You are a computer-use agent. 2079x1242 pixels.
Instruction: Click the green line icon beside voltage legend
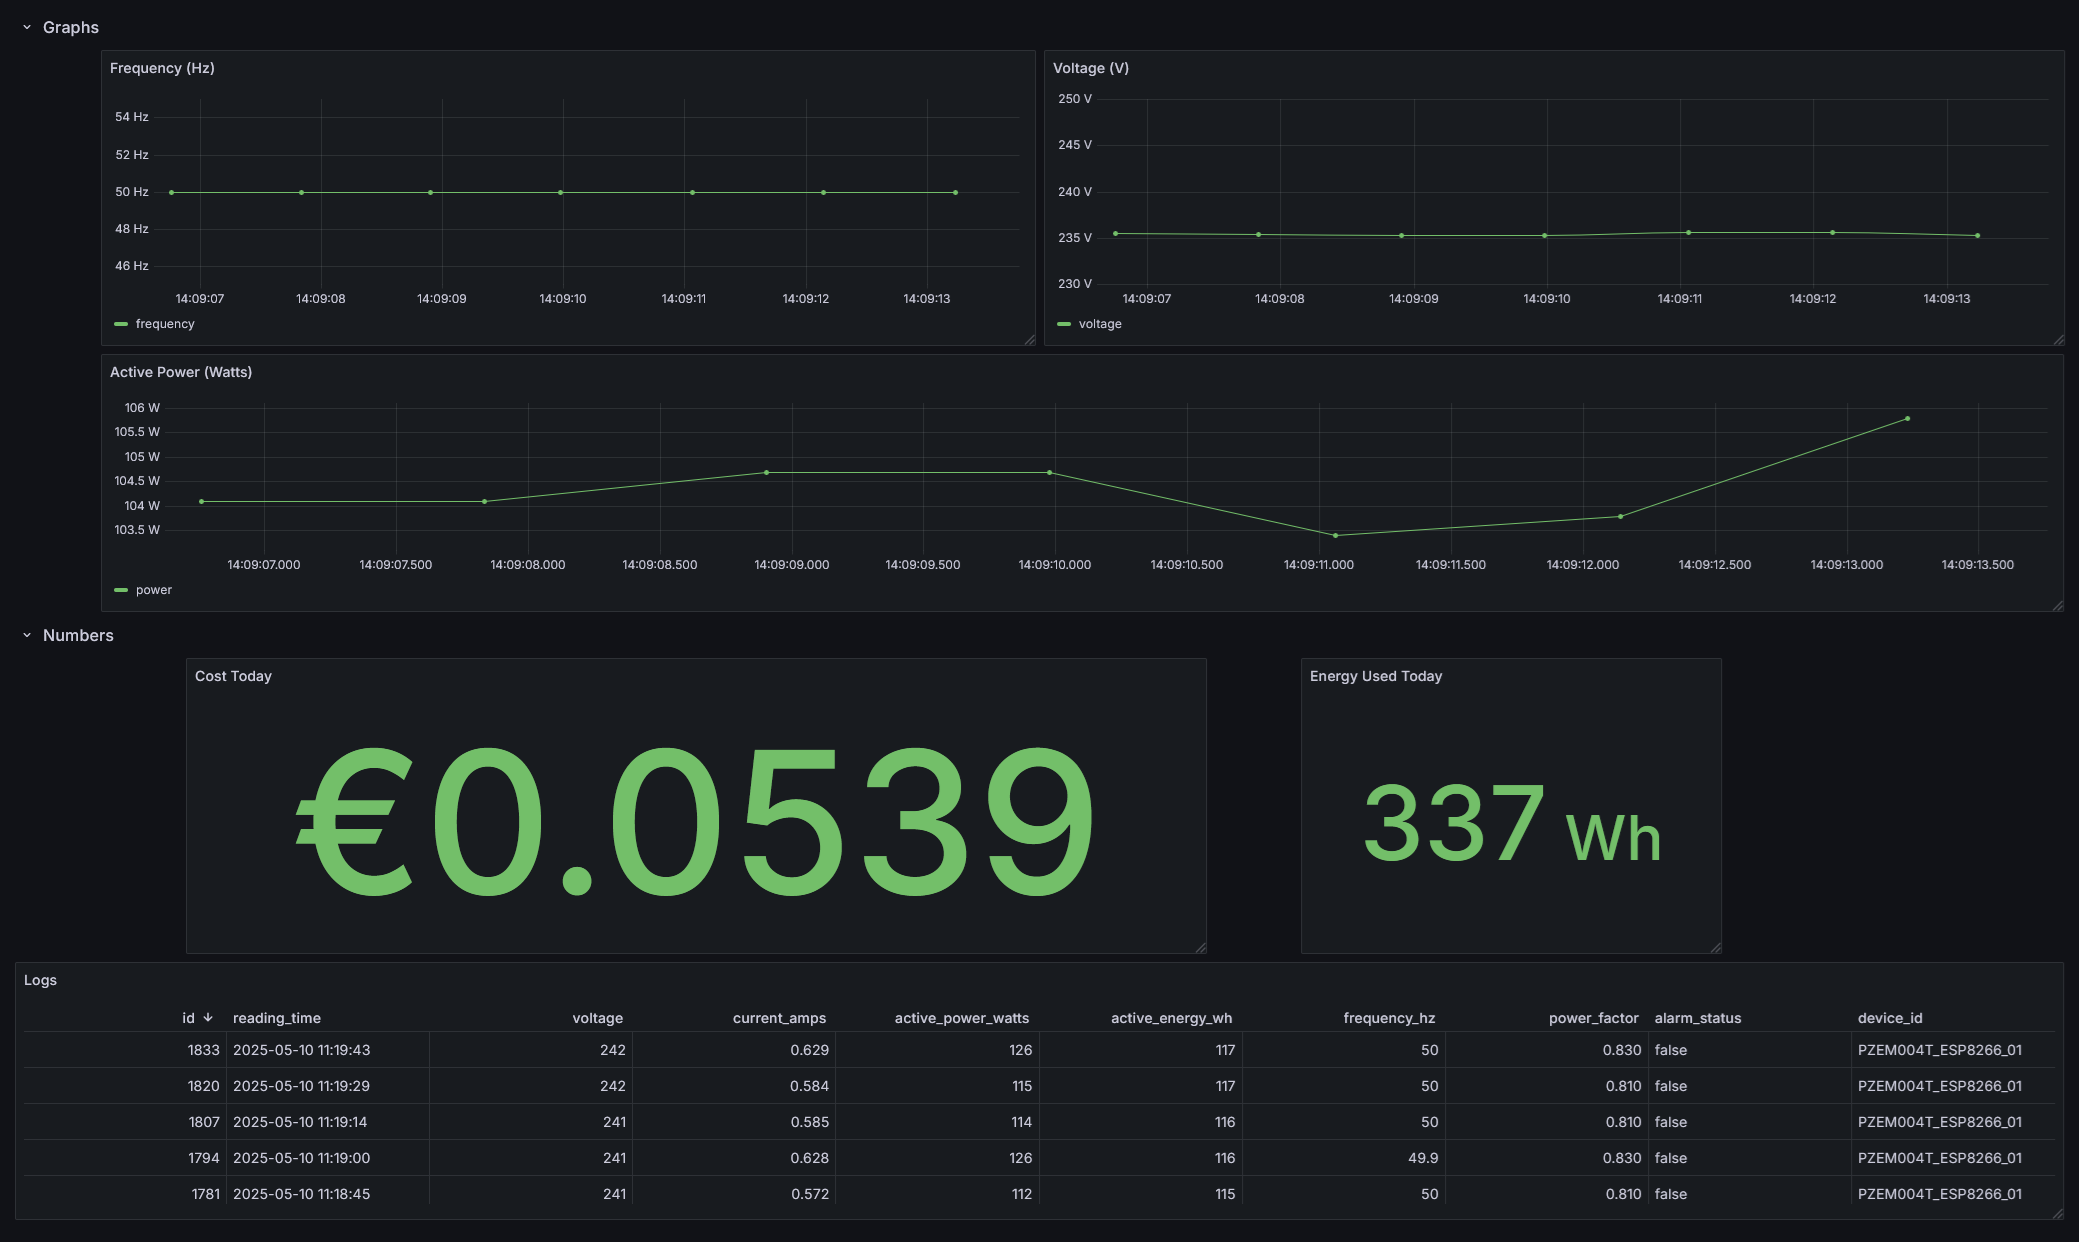pyautogui.click(x=1064, y=323)
